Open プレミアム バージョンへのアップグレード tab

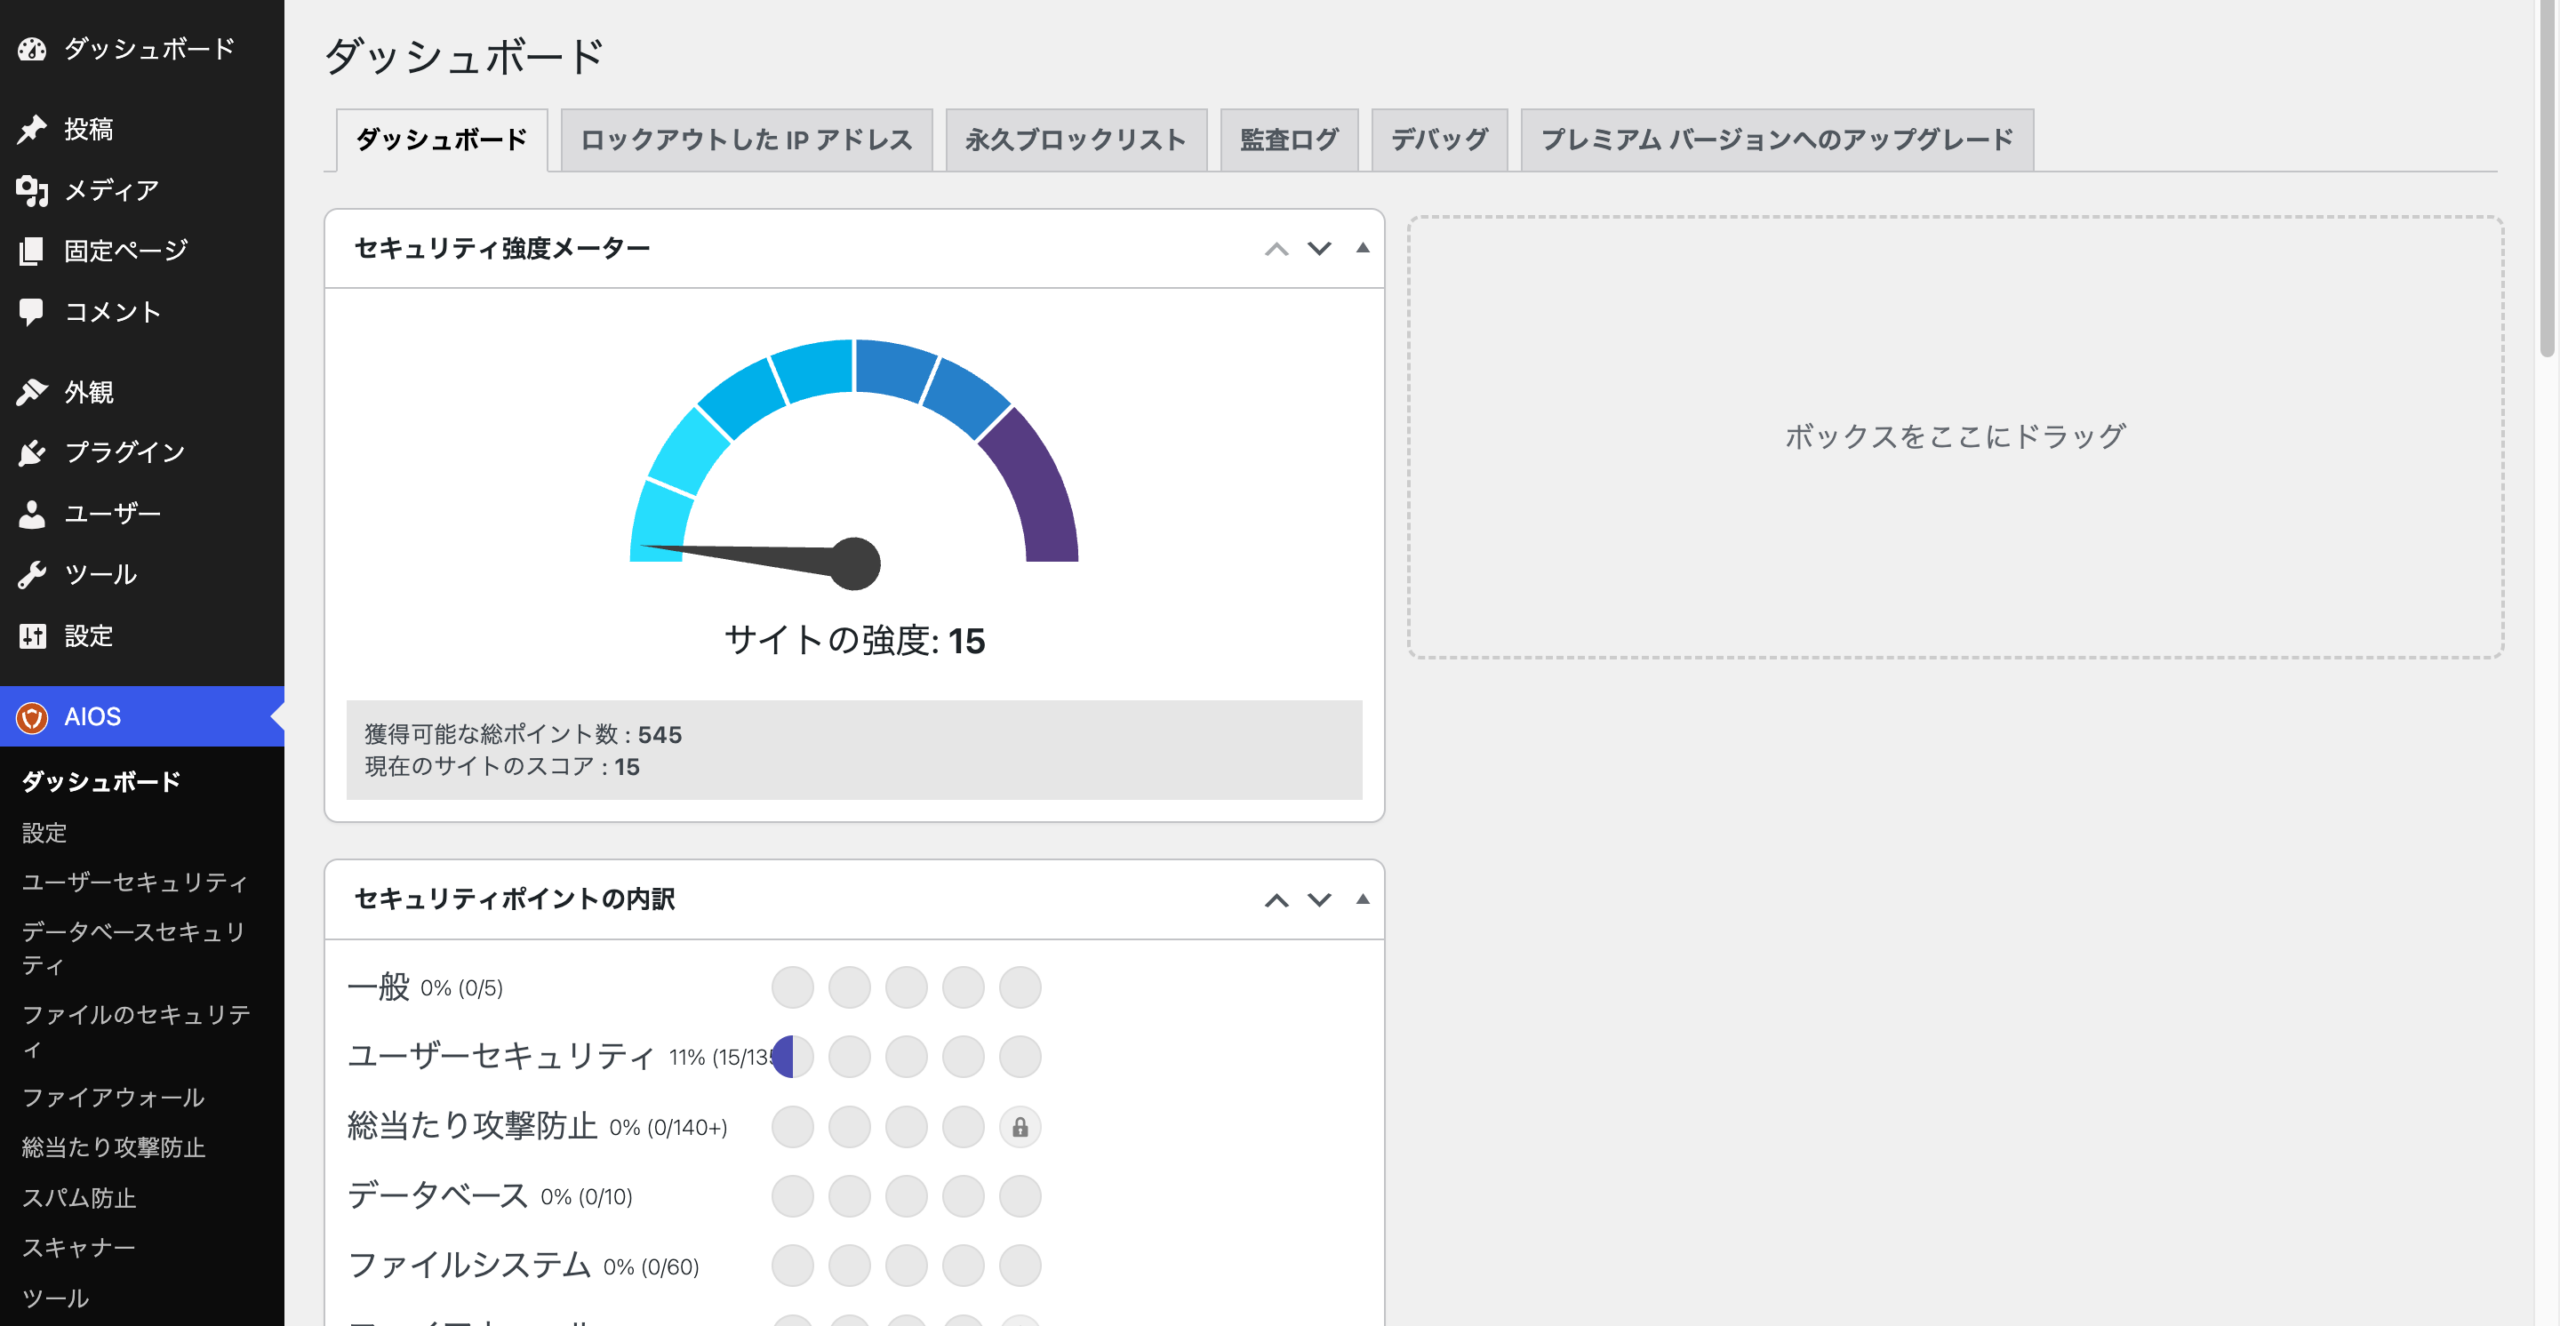coord(1777,140)
